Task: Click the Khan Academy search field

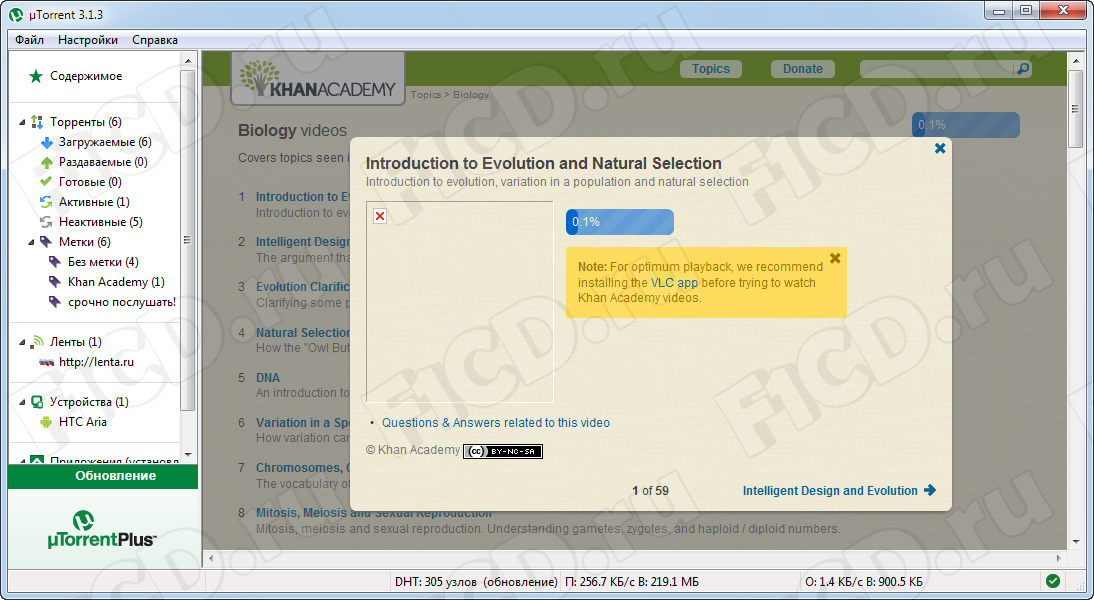Action: 938,68
